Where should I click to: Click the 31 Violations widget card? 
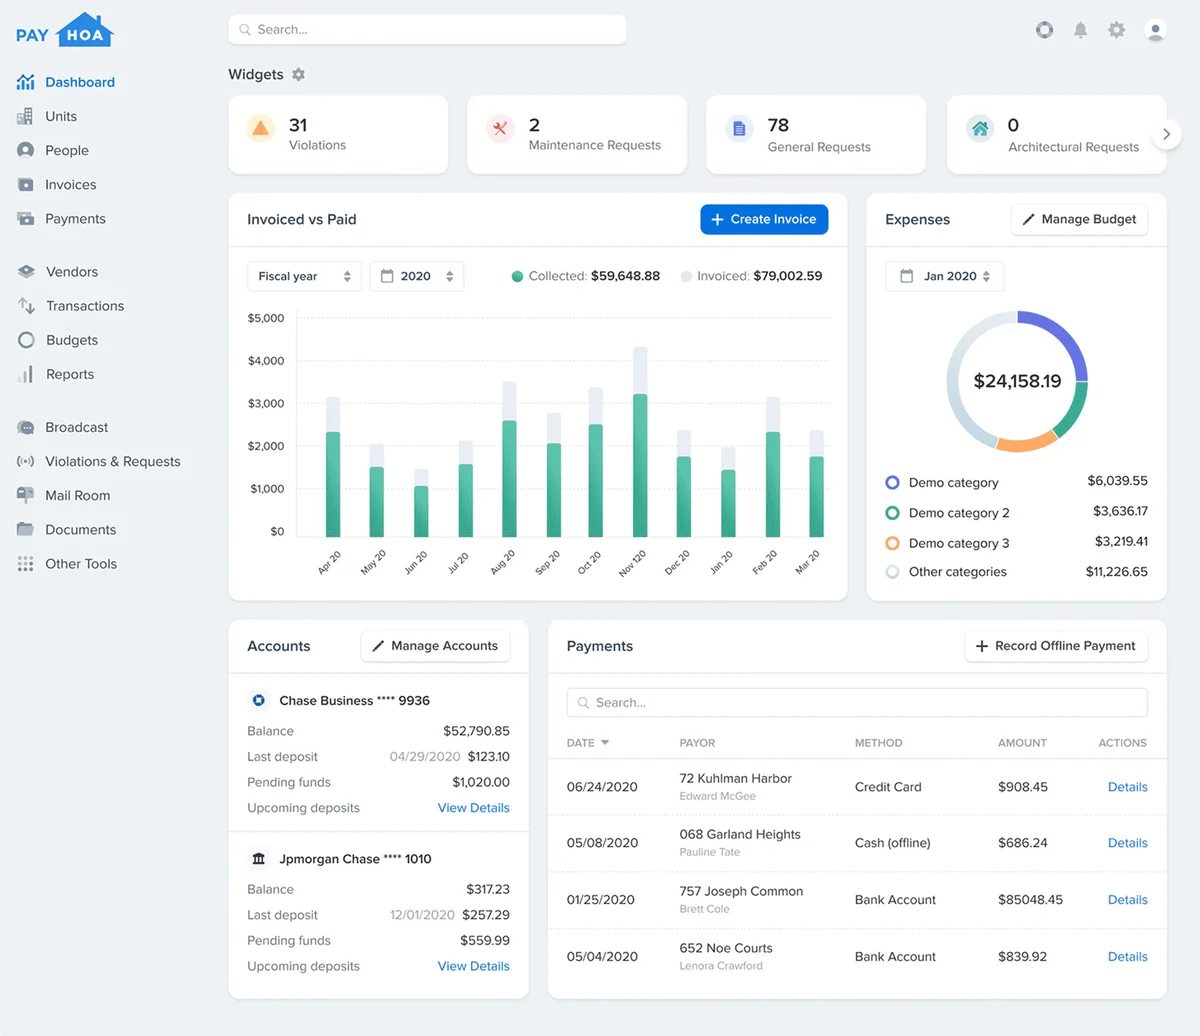[338, 134]
